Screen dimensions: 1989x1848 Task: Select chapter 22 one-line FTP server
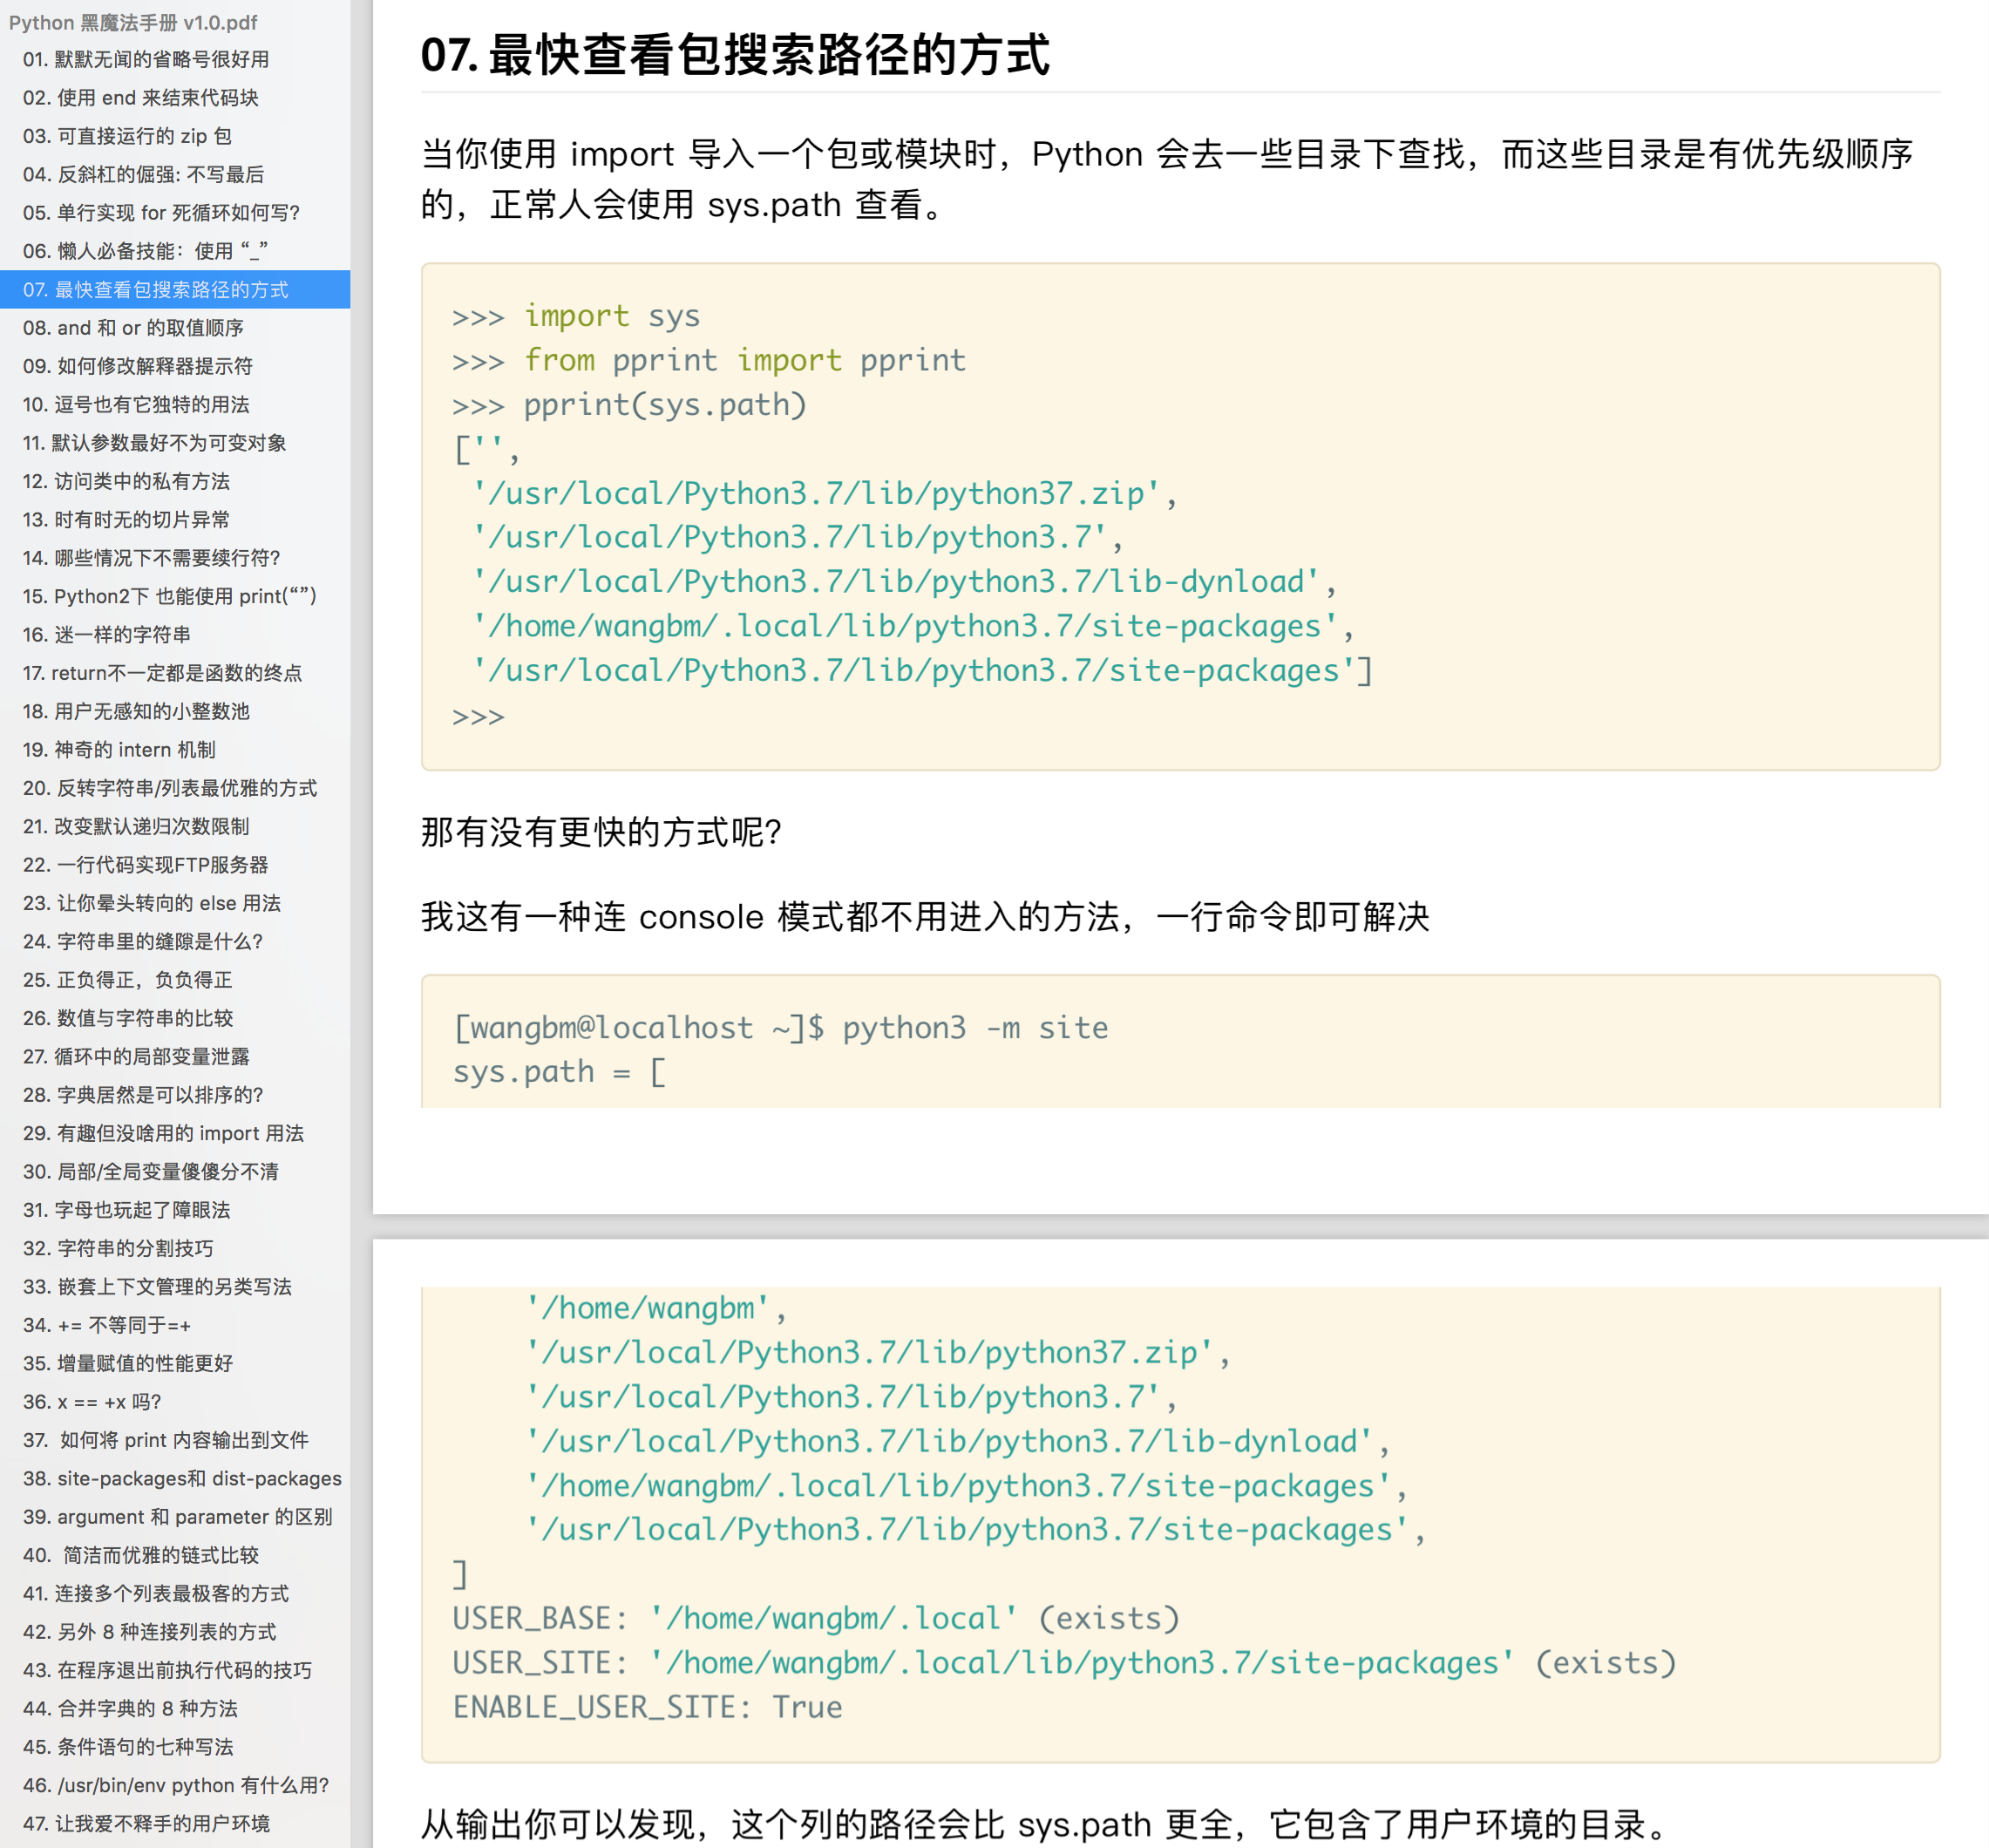click(145, 864)
